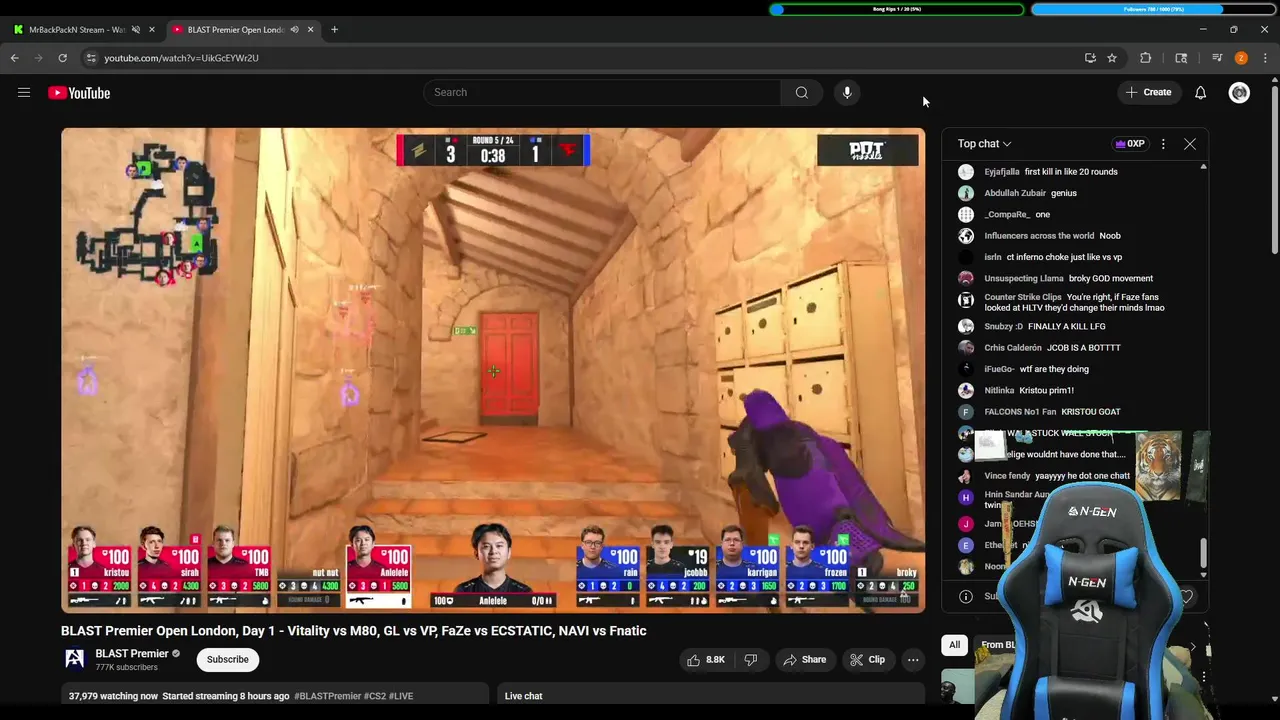
Task: Start voice search with the microphone
Action: click(x=847, y=93)
